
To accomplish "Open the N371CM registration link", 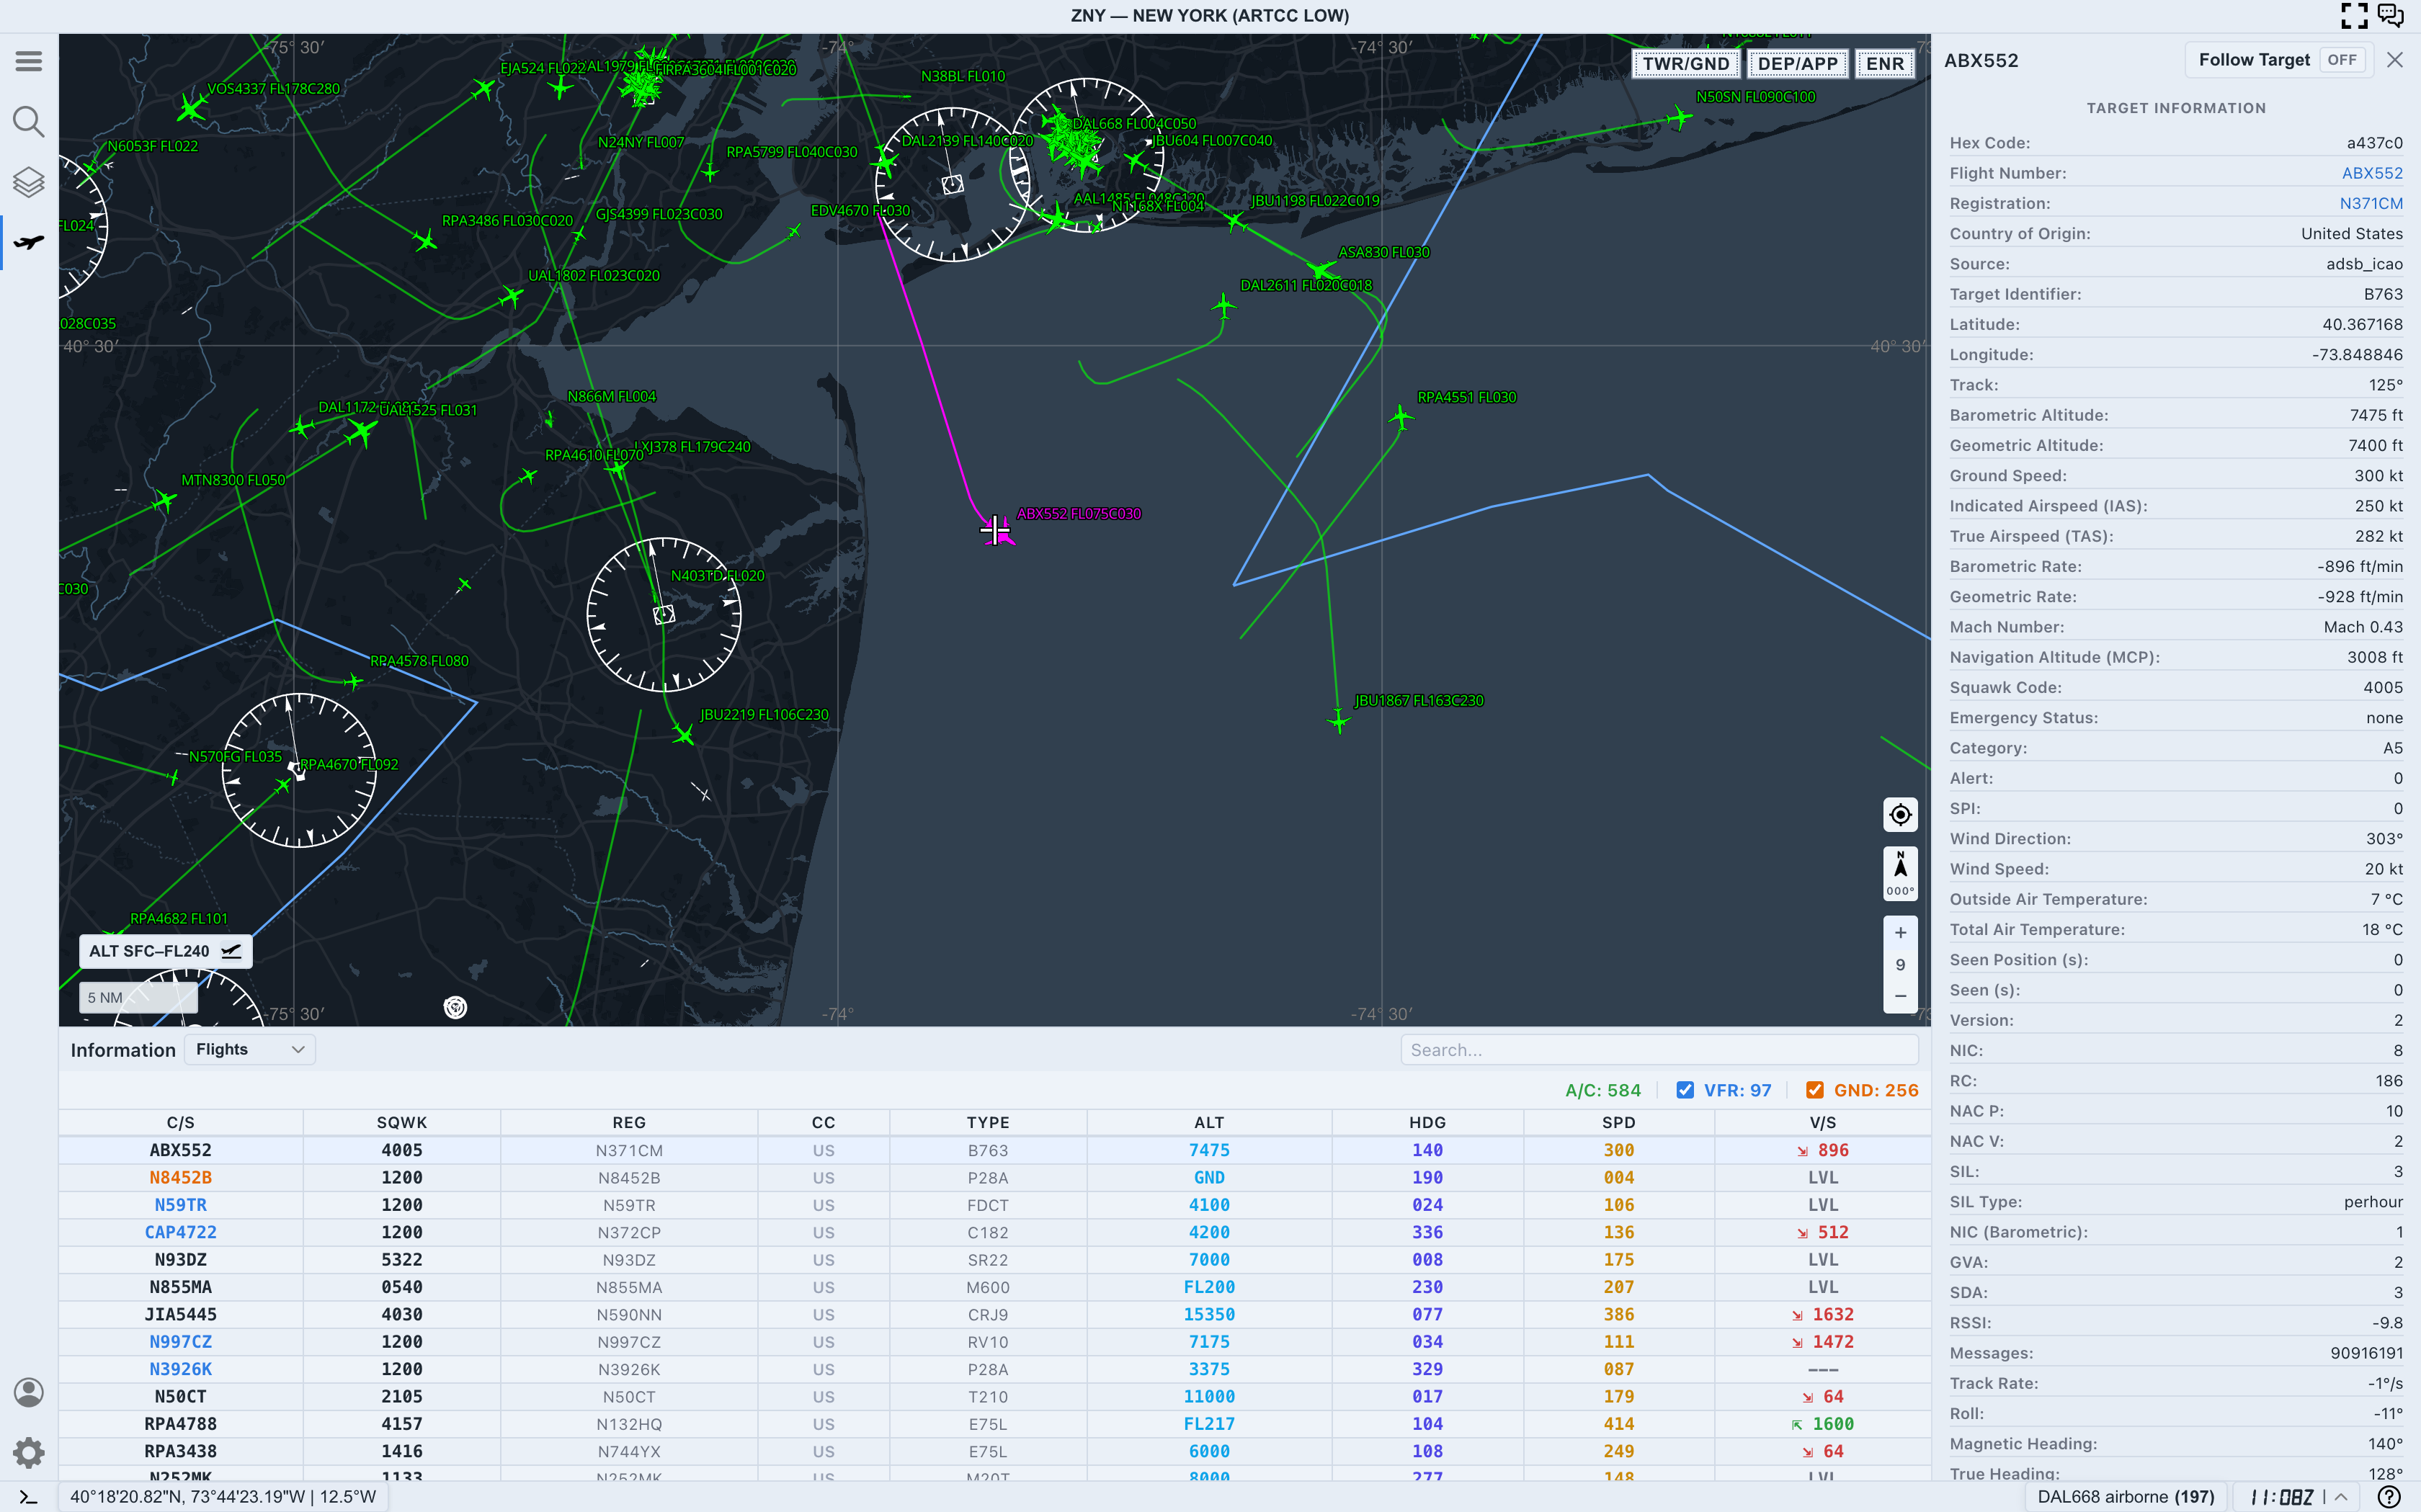I will pos(2371,203).
